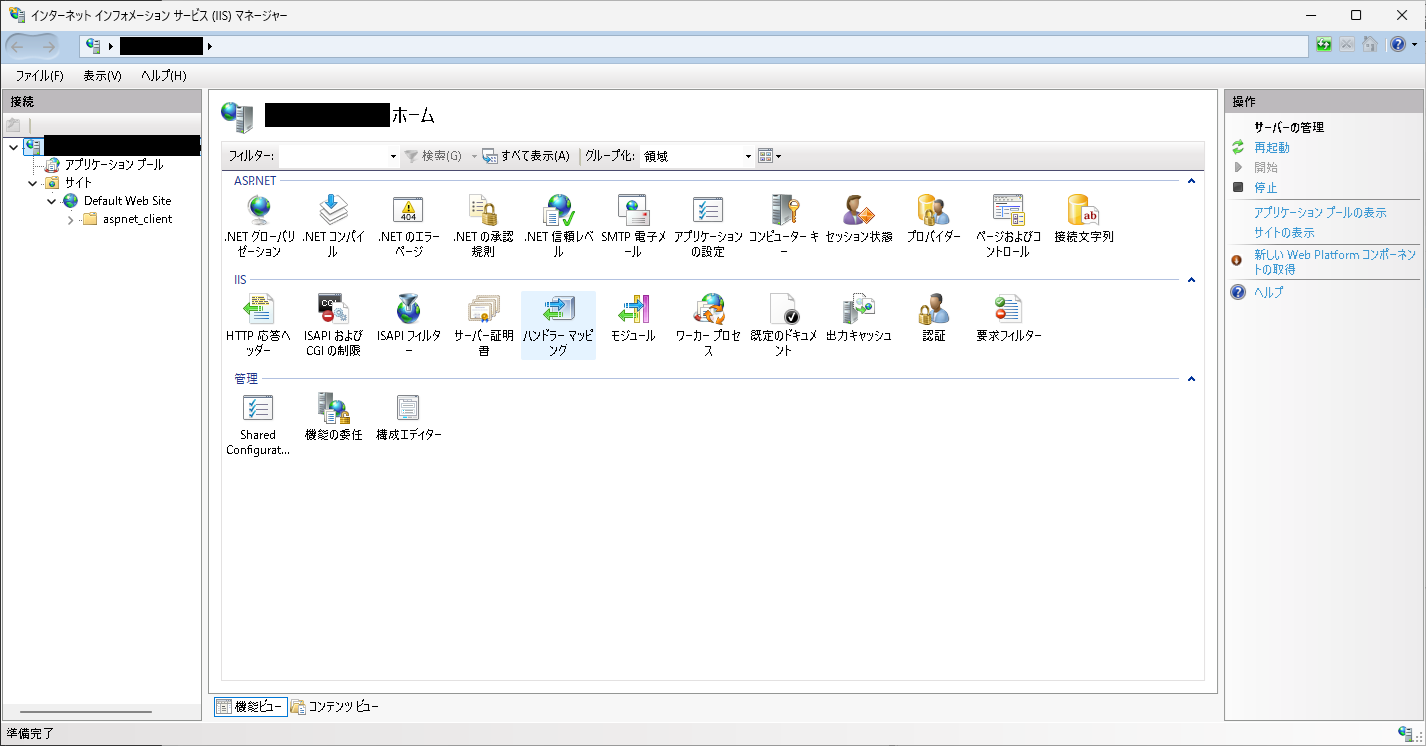Open ISAPI および CGI の制限 icon
This screenshot has height=746, width=1426.
click(x=333, y=325)
